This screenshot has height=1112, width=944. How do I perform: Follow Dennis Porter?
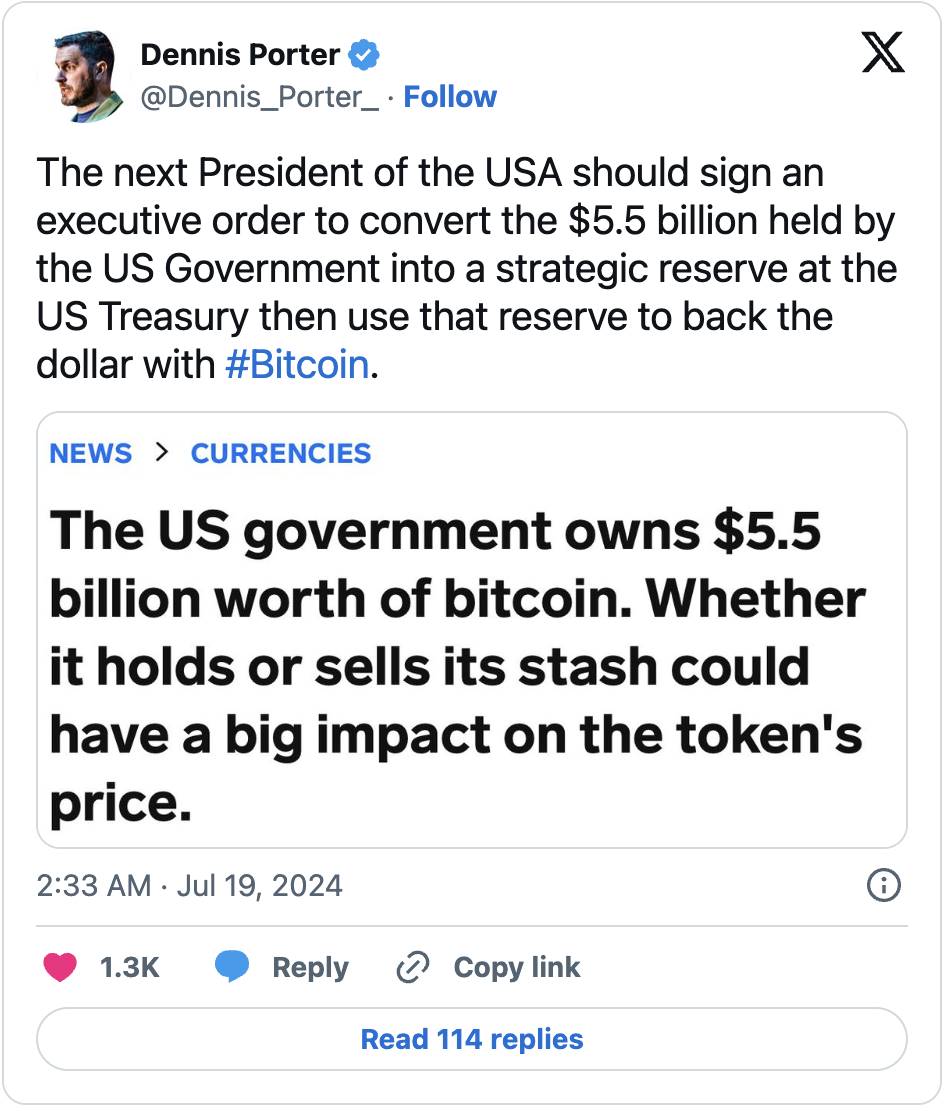(450, 97)
